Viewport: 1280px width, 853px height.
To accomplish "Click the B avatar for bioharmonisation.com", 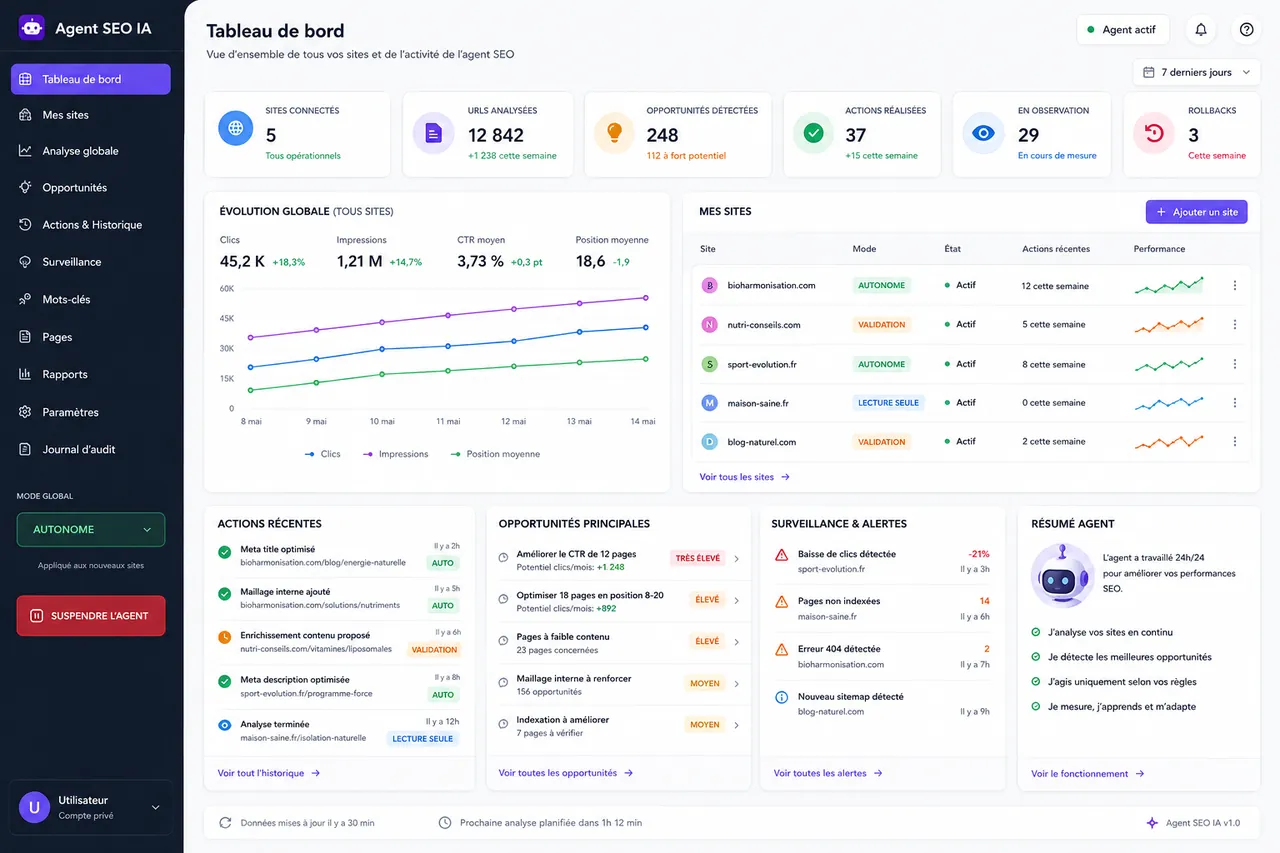I will click(x=710, y=285).
